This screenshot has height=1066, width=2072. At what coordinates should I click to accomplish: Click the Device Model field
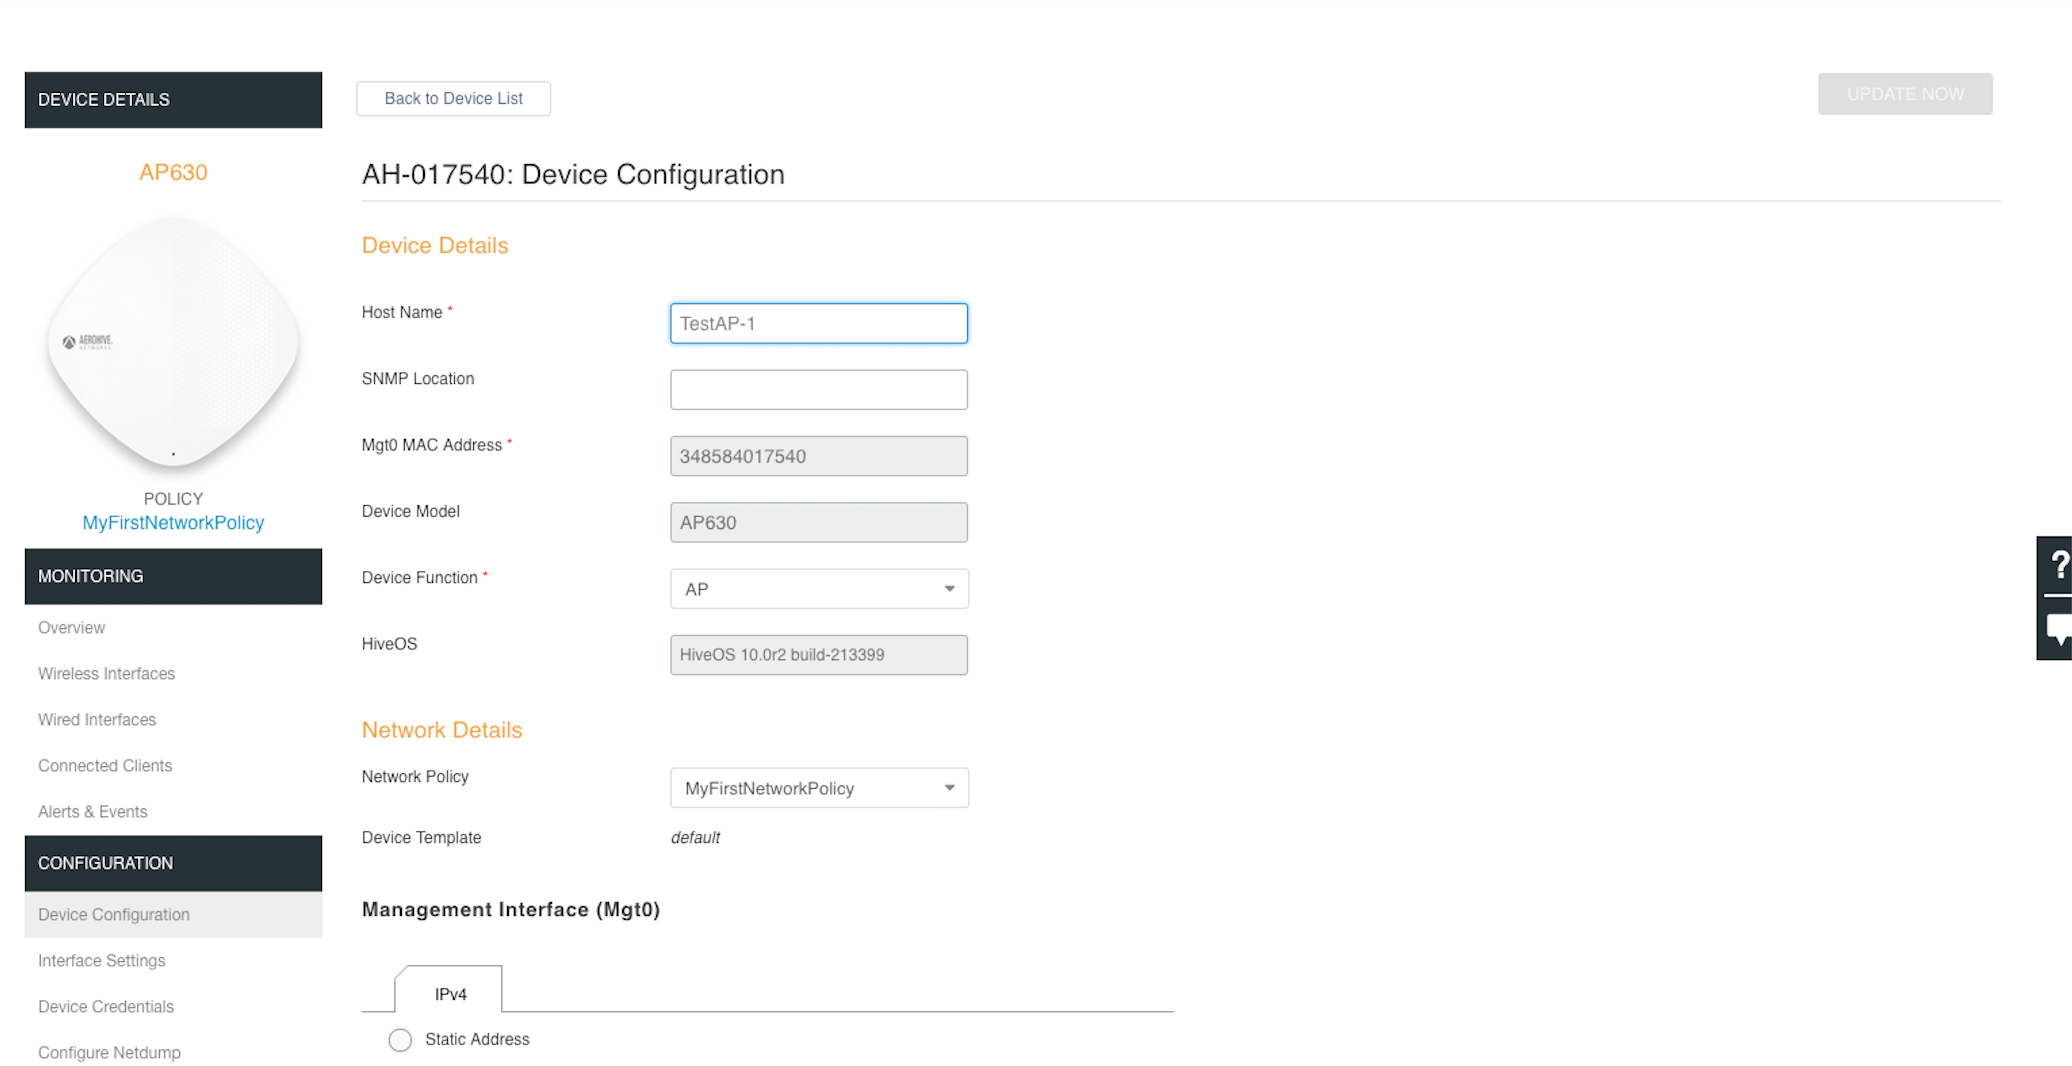point(819,522)
